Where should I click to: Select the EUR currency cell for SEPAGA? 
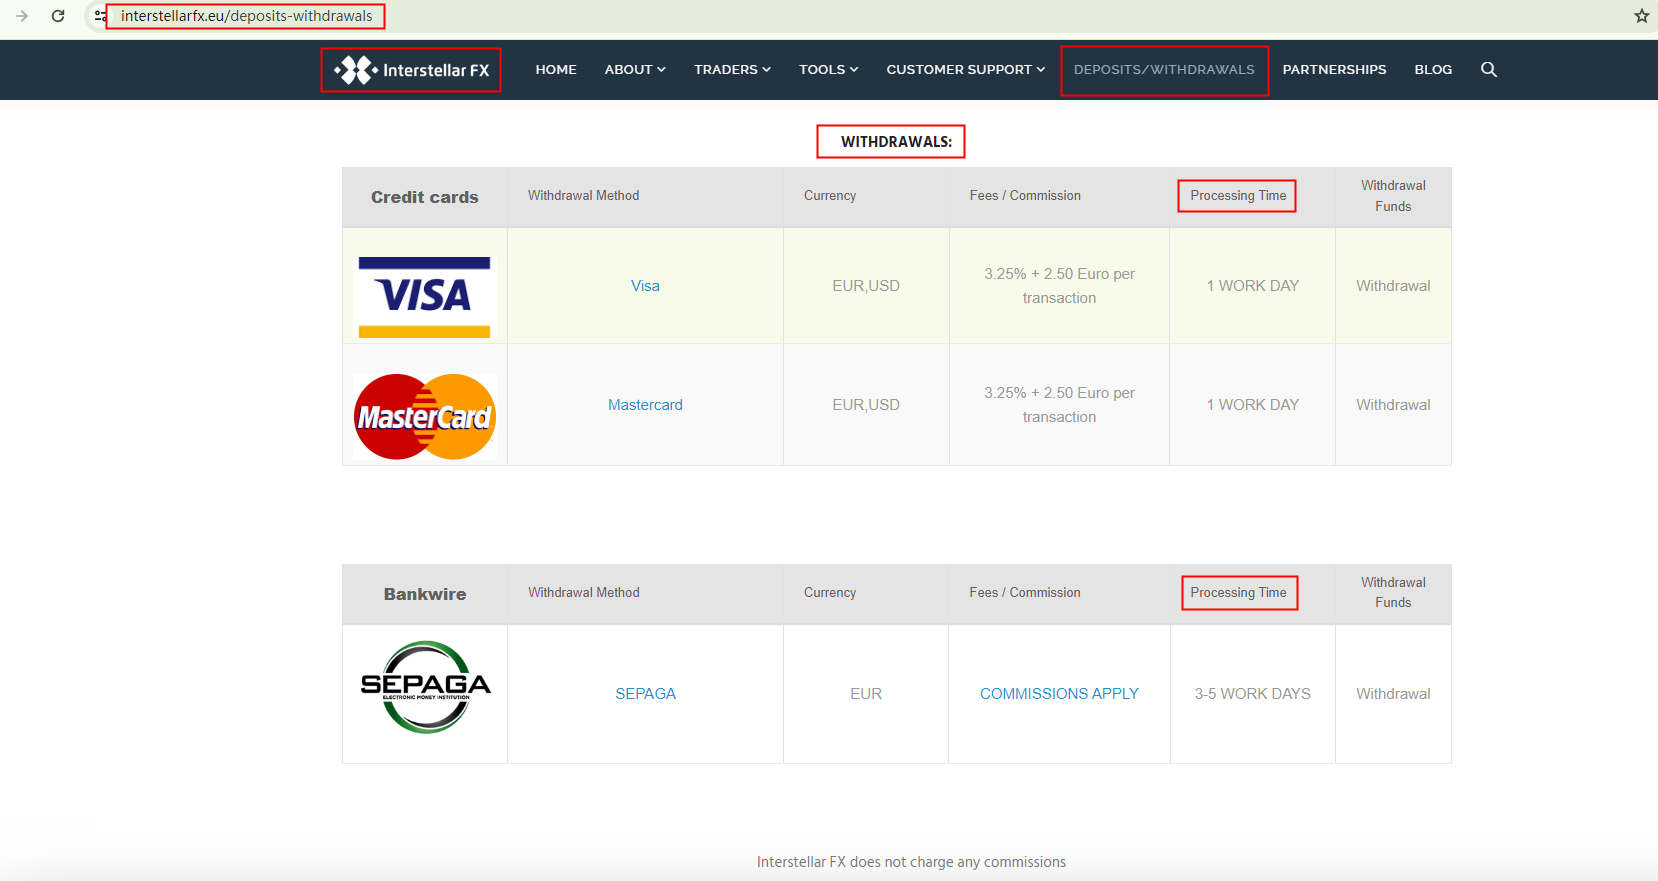pos(866,694)
